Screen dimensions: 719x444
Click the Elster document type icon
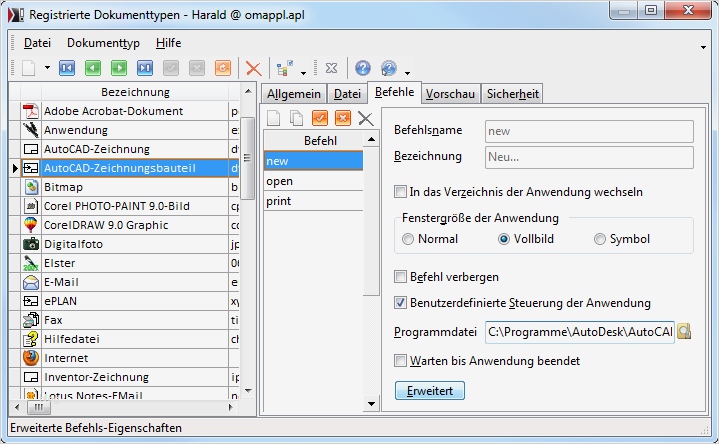(x=31, y=263)
